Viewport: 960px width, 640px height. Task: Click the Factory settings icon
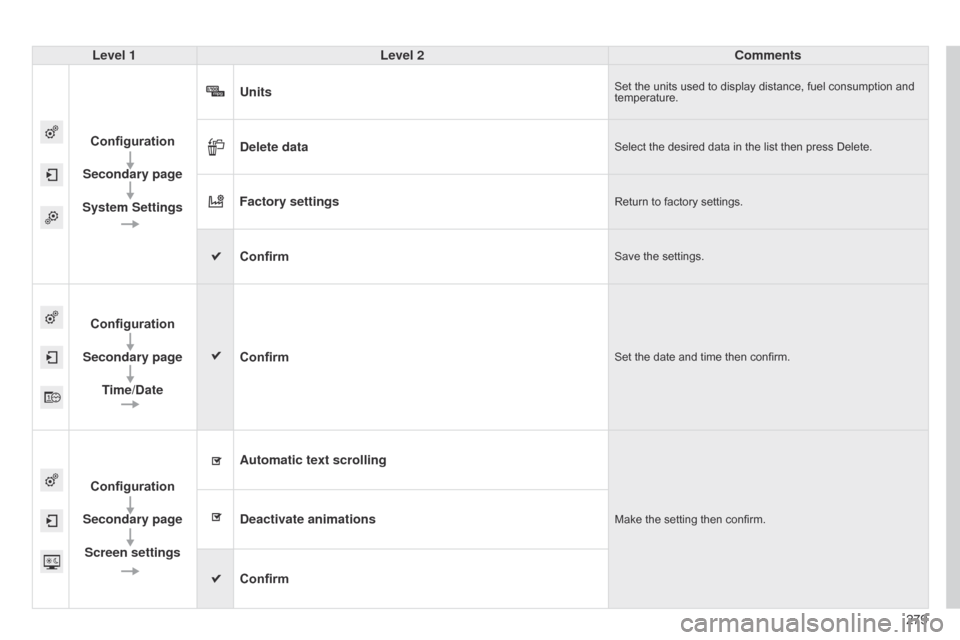[x=215, y=201]
